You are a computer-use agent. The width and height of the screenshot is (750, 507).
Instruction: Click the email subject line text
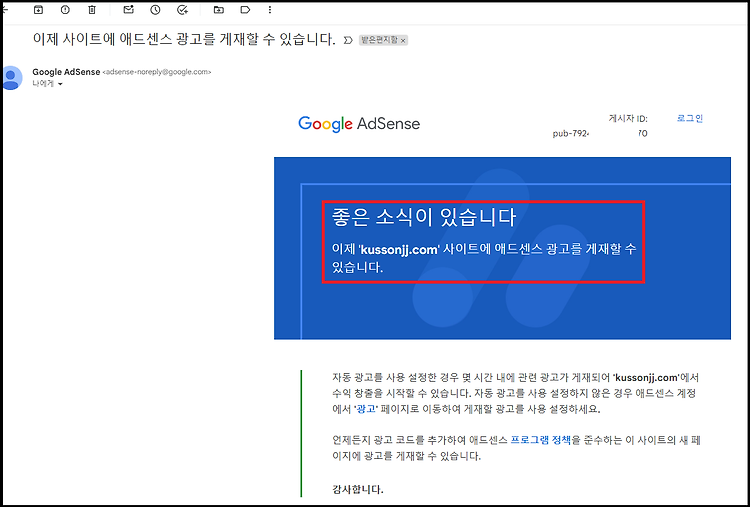[184, 39]
